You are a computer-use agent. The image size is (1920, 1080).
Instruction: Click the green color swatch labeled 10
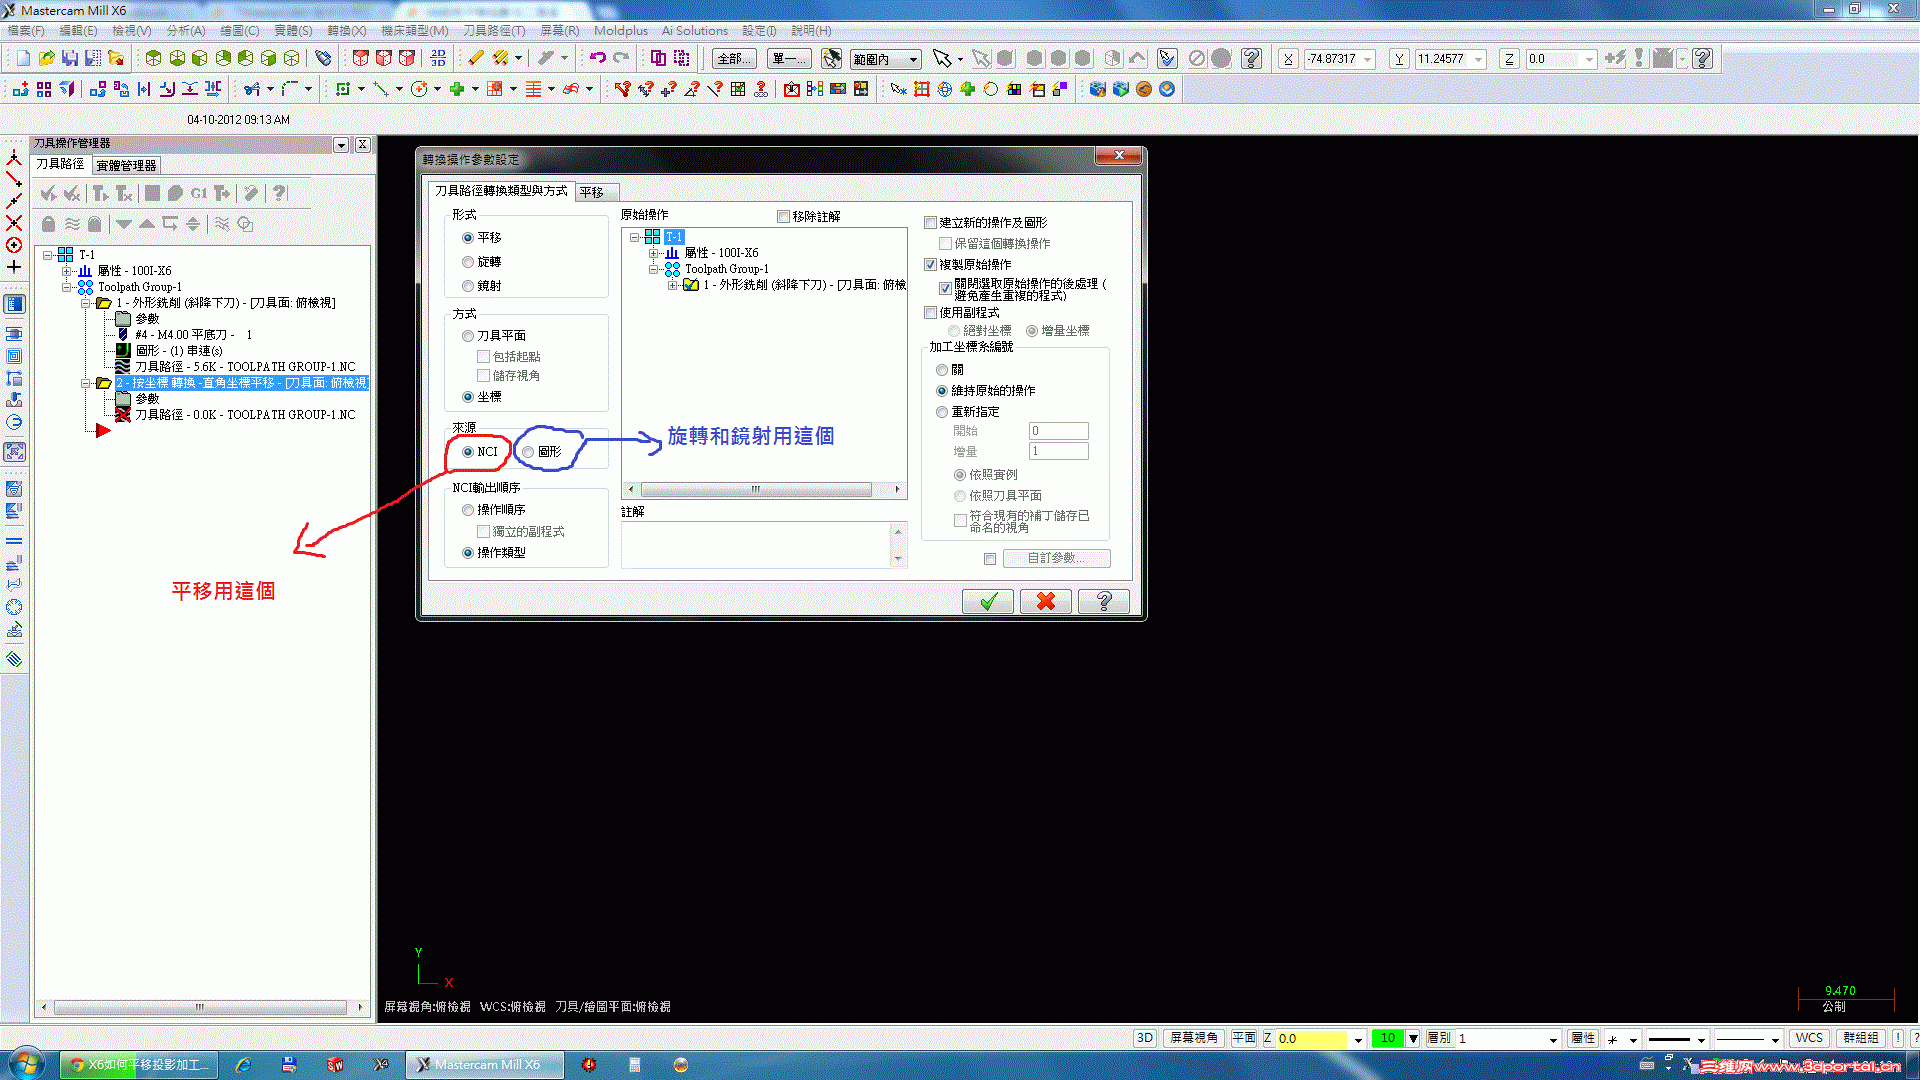(x=1387, y=1038)
